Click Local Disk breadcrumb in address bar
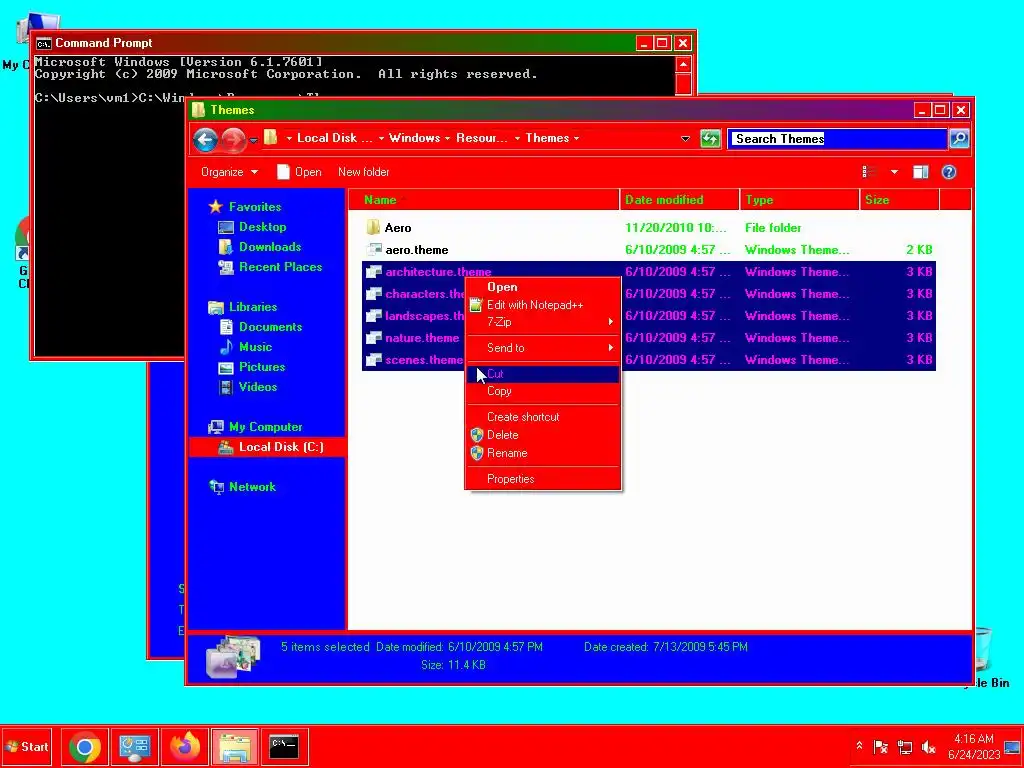This screenshot has width=1024, height=768. click(x=334, y=138)
